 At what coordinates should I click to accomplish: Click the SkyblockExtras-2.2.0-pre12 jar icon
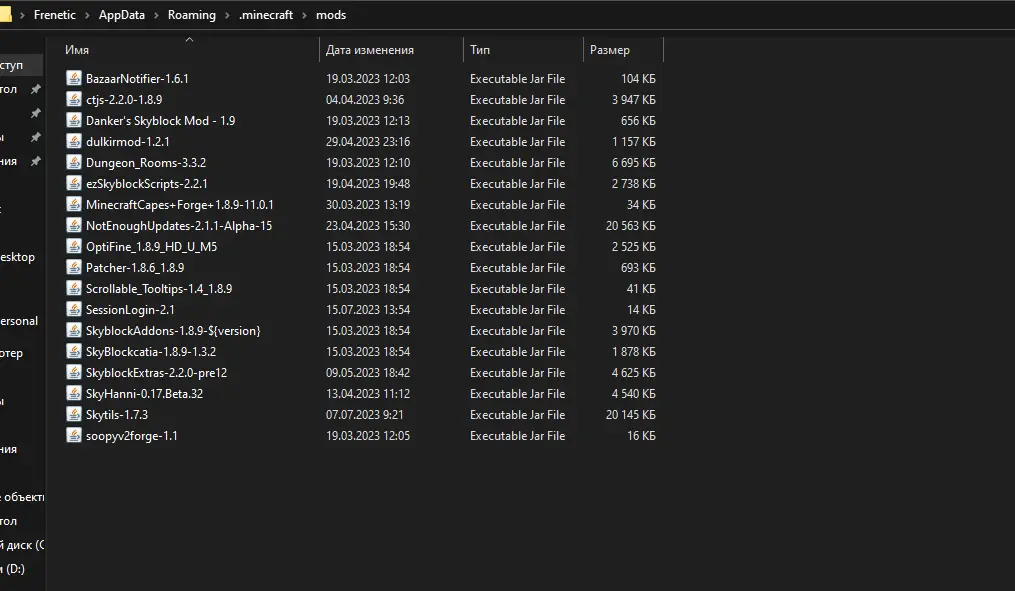[74, 373]
